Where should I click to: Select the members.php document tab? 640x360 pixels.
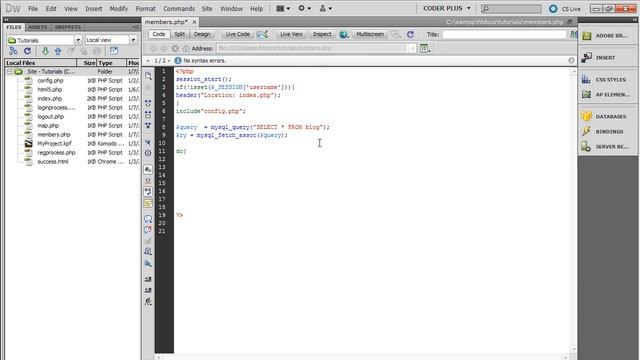point(166,22)
